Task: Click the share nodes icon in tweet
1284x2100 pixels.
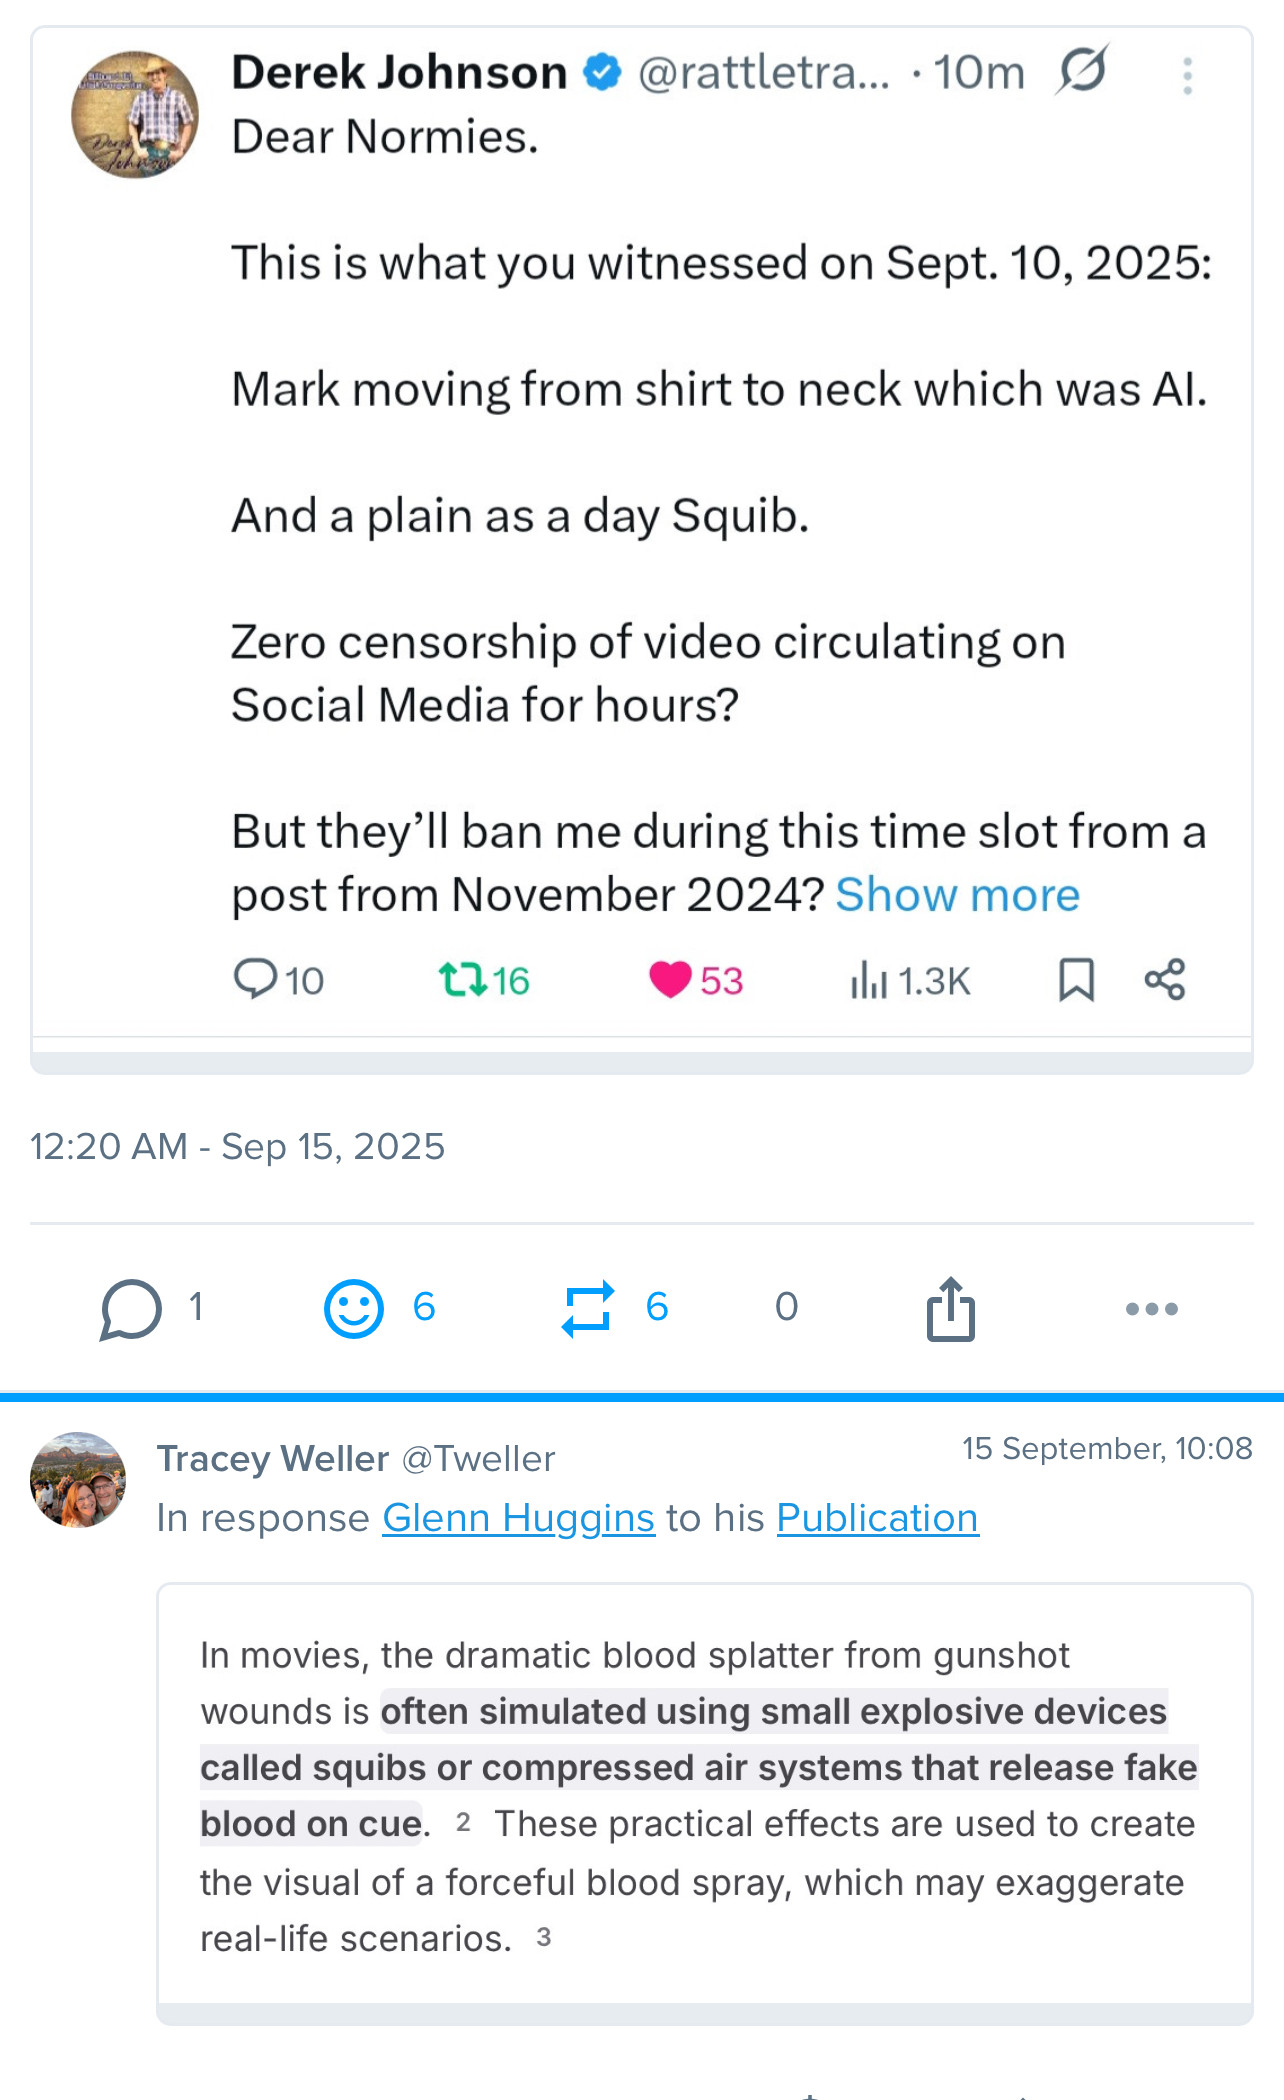Action: click(x=1165, y=980)
